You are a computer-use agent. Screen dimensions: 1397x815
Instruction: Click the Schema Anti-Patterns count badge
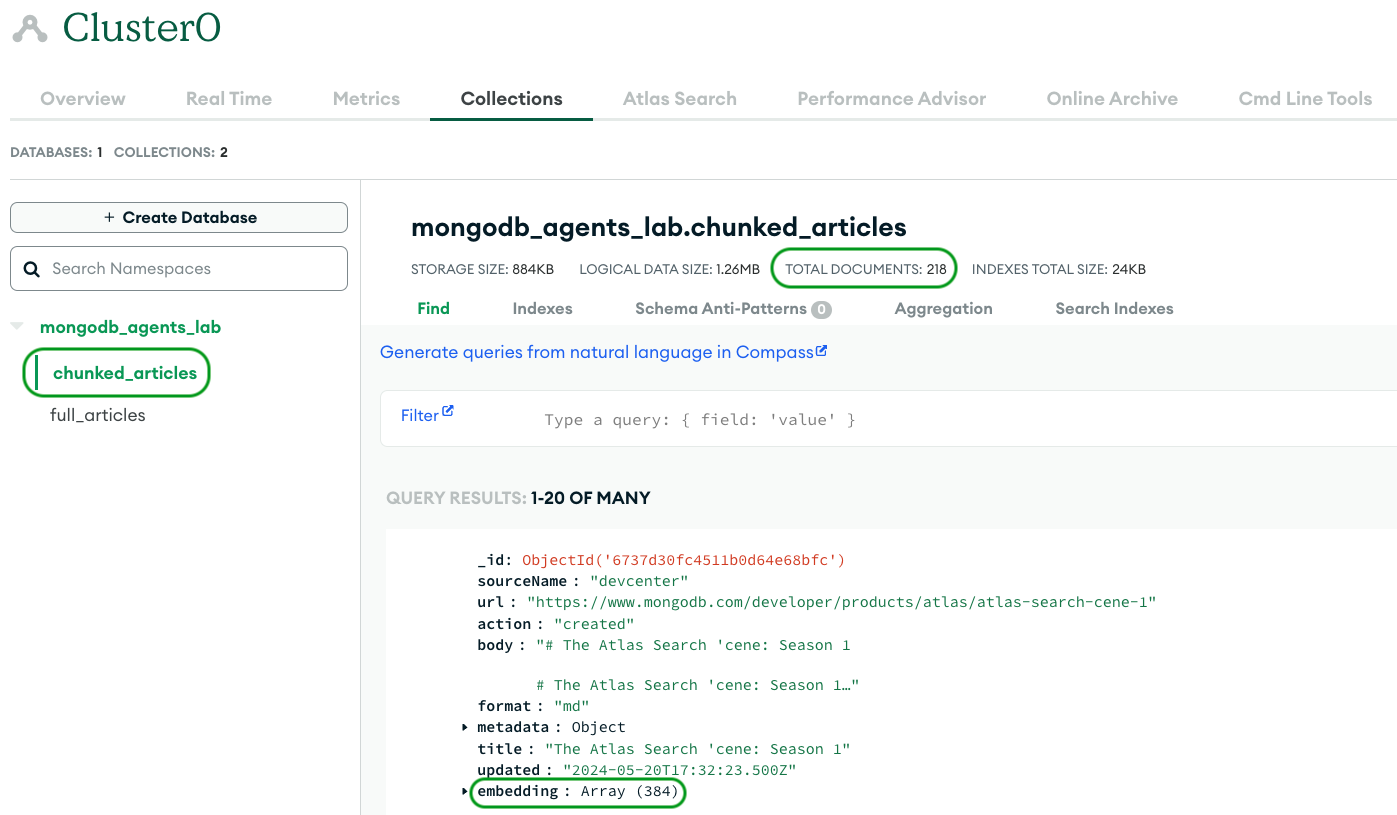click(821, 310)
